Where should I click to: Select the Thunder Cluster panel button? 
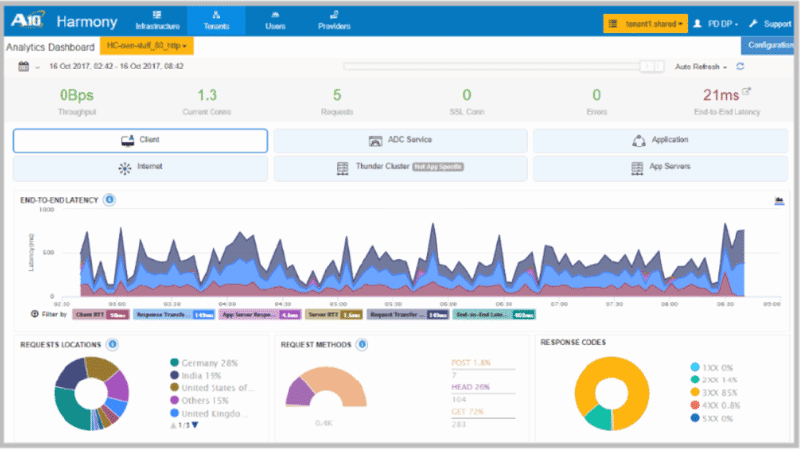pyautogui.click(x=401, y=168)
